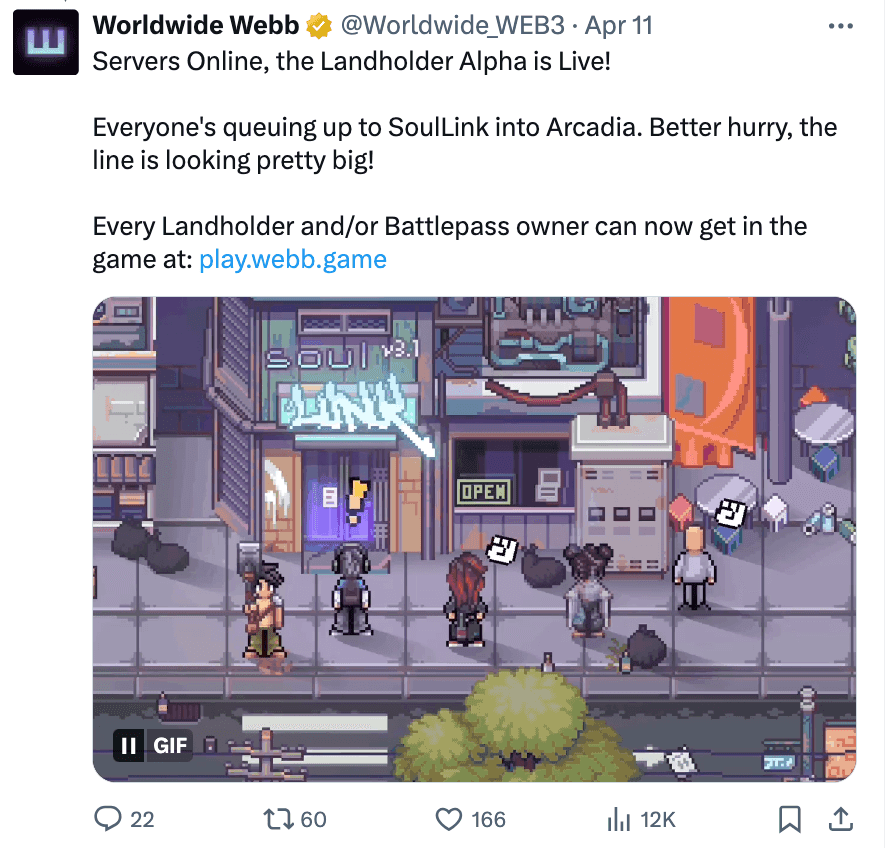Click the Worldwide Webb display name

(195, 26)
